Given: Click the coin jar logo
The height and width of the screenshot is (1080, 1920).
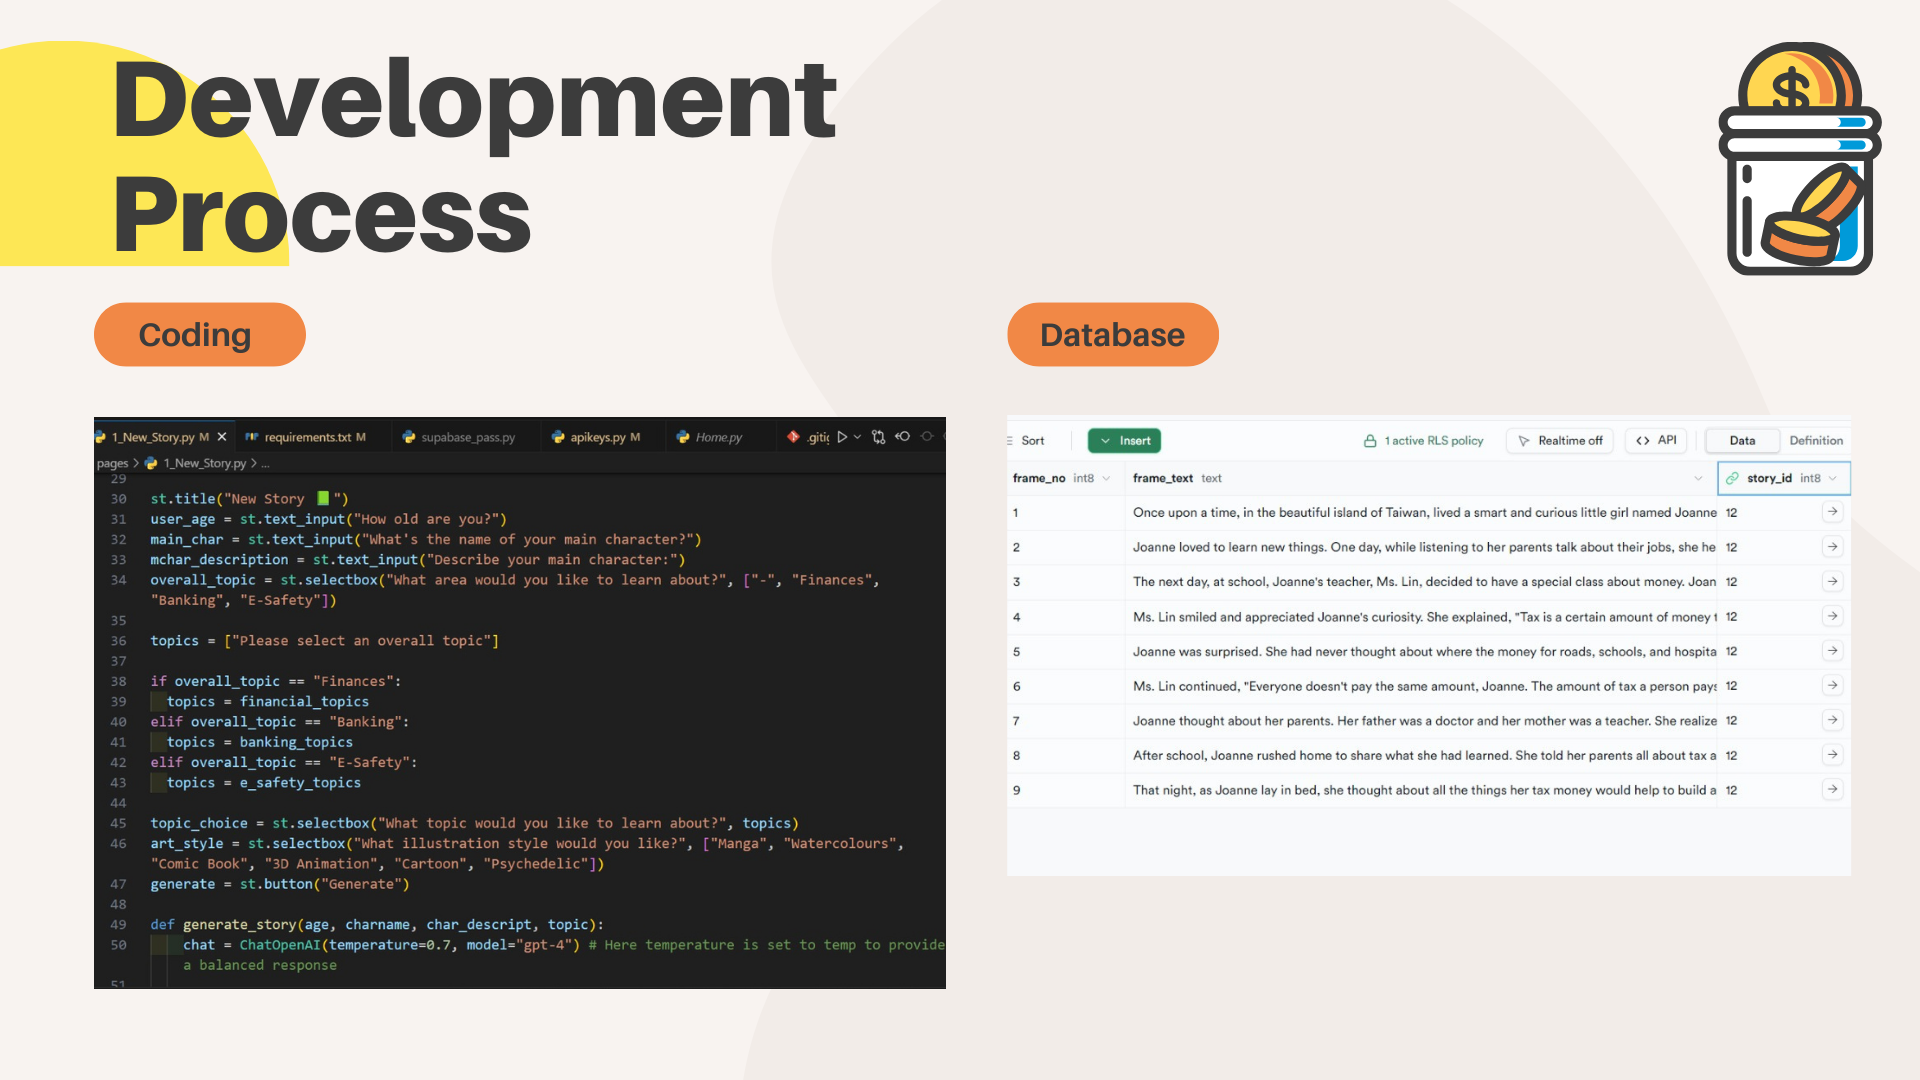Looking at the screenshot, I should 1799,160.
